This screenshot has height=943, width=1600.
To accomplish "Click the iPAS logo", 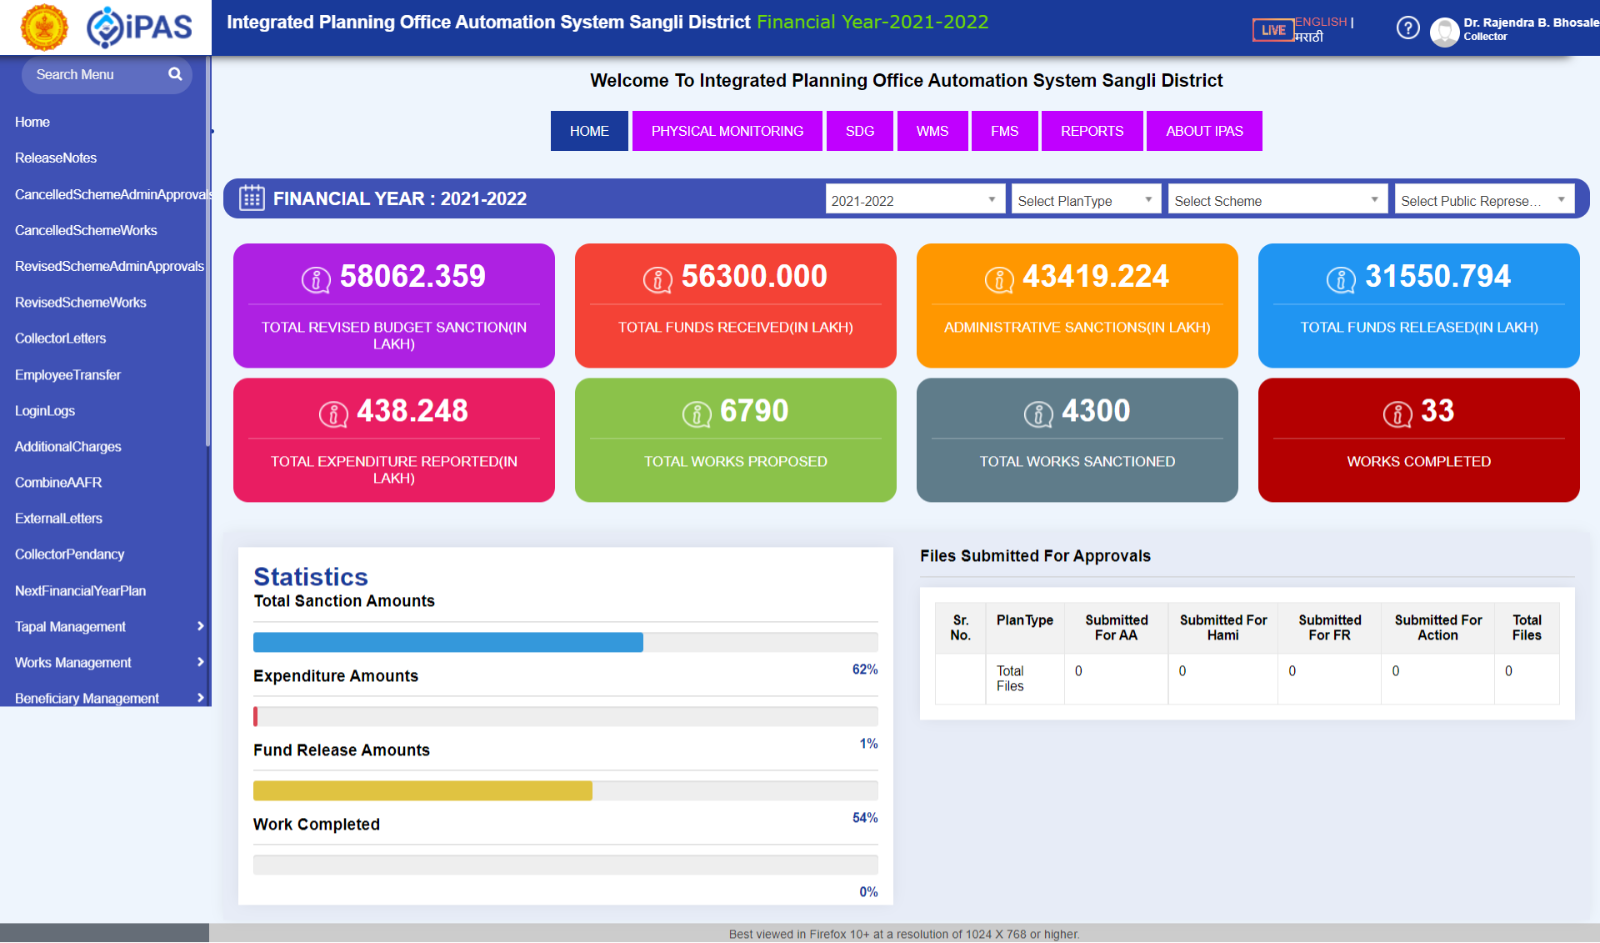I will pos(139,27).
